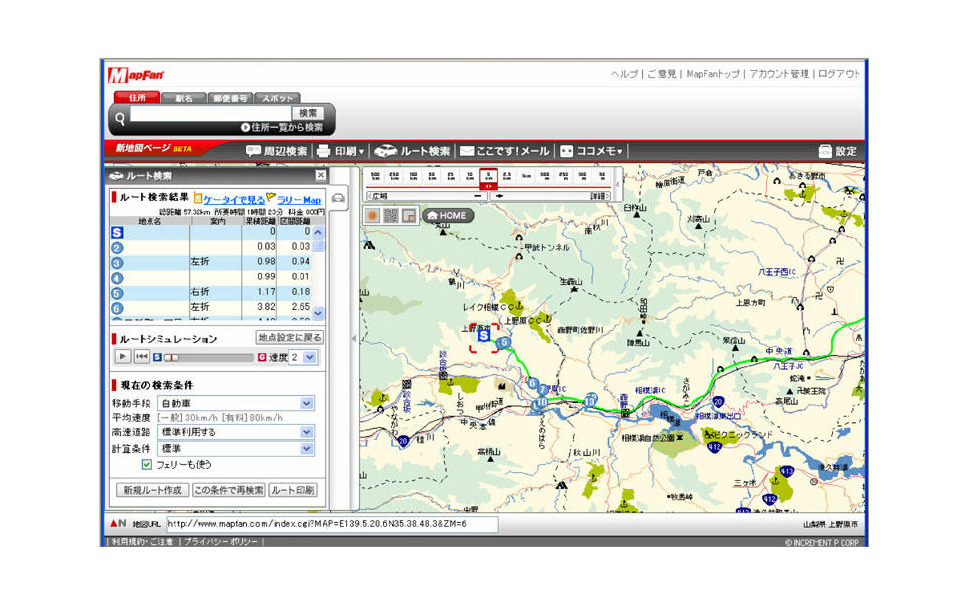Open 周辺検索 in the toolbar
This screenshot has height=605, width=968.
(277, 151)
